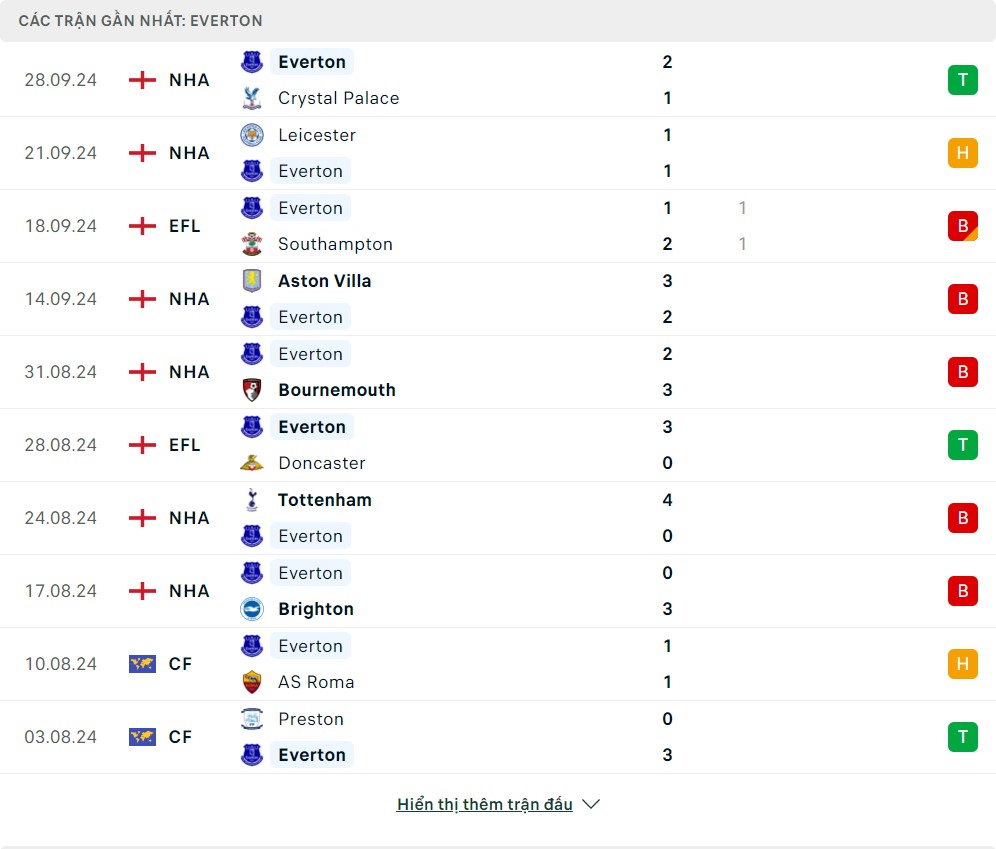Click the Aston Villa club crest
This screenshot has height=849, width=996.
tap(252, 281)
